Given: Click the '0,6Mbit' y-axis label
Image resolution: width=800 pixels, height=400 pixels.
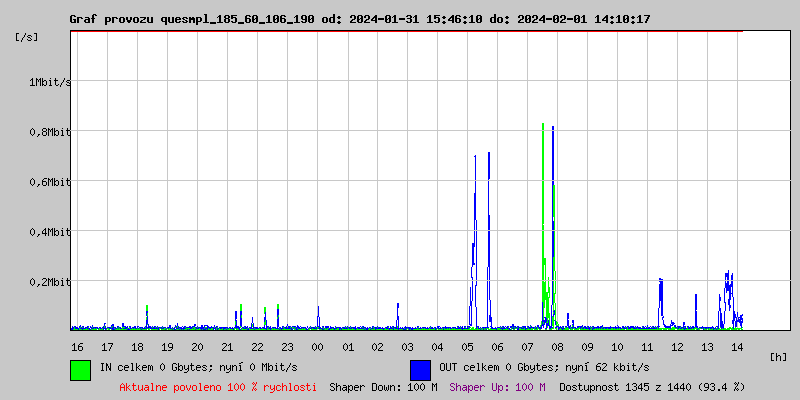Looking at the screenshot, I should coord(49,182).
